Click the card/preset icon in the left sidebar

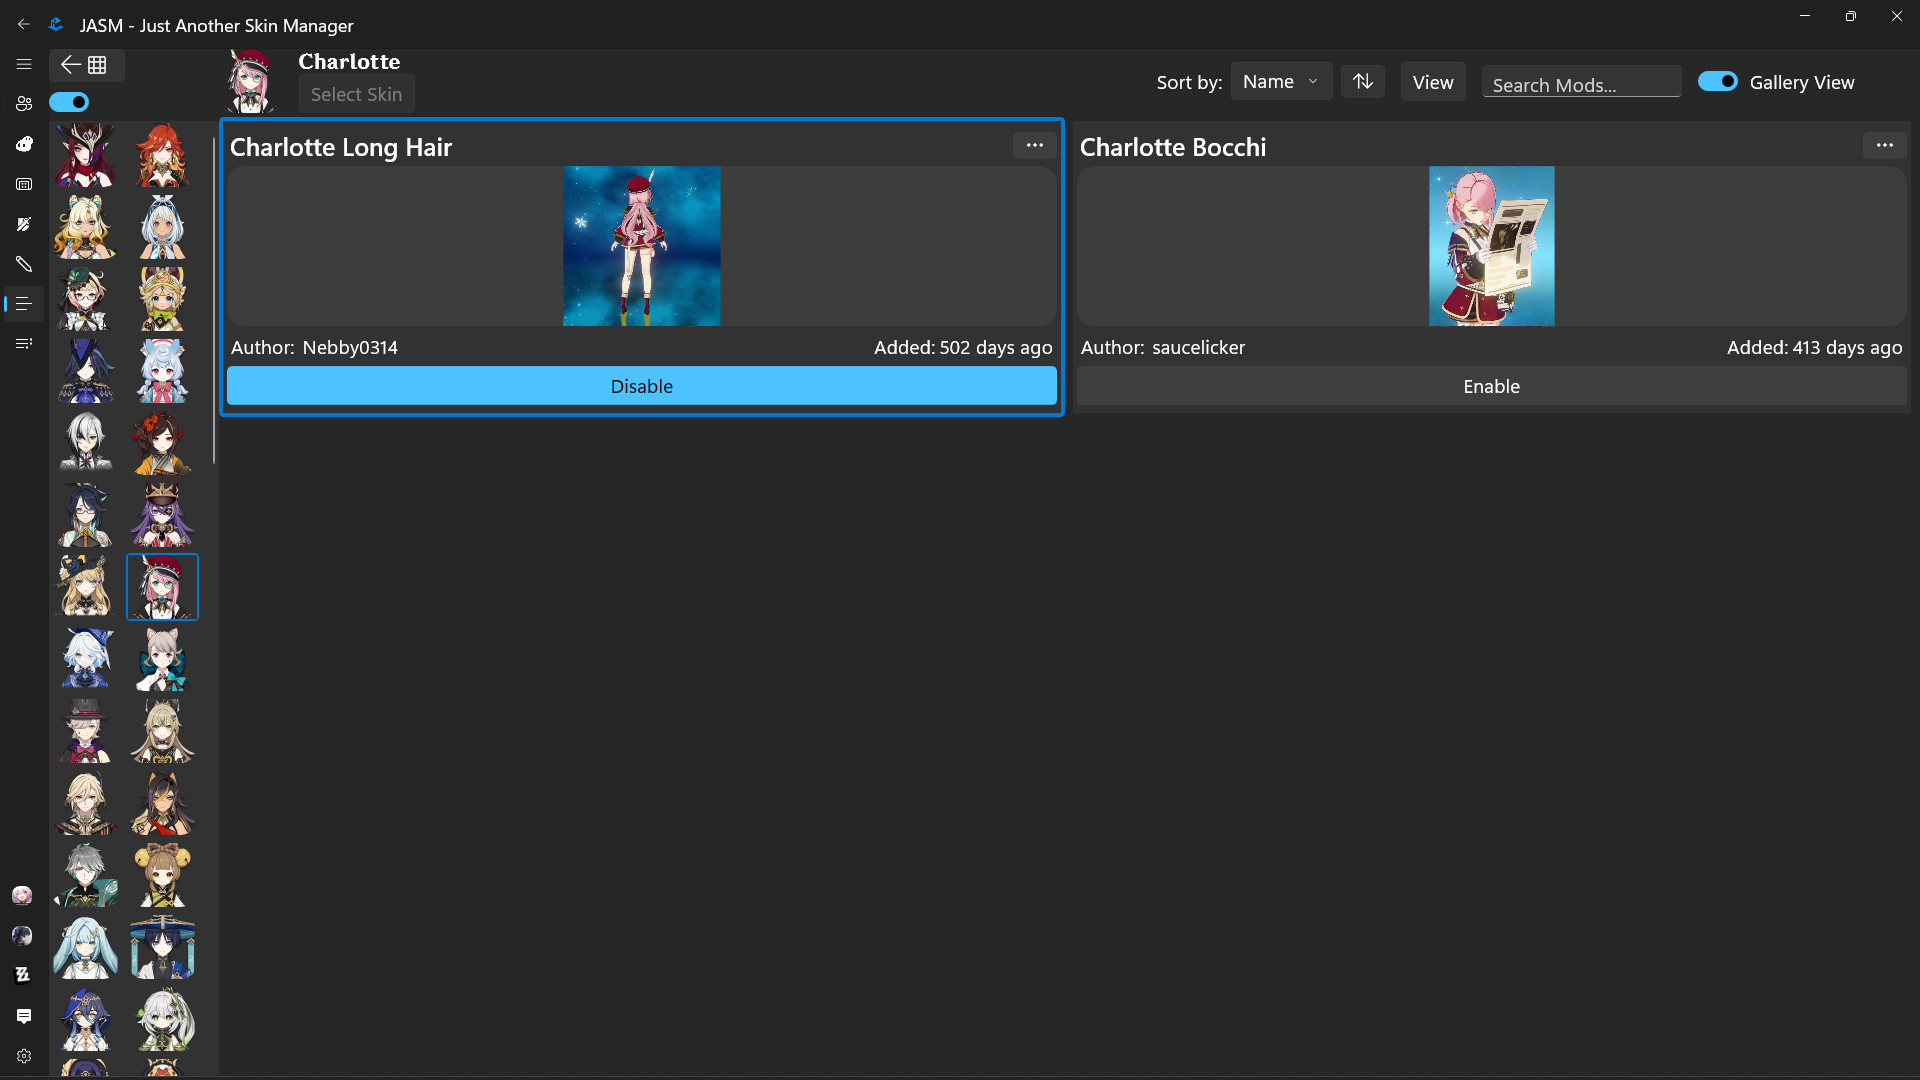[24, 184]
